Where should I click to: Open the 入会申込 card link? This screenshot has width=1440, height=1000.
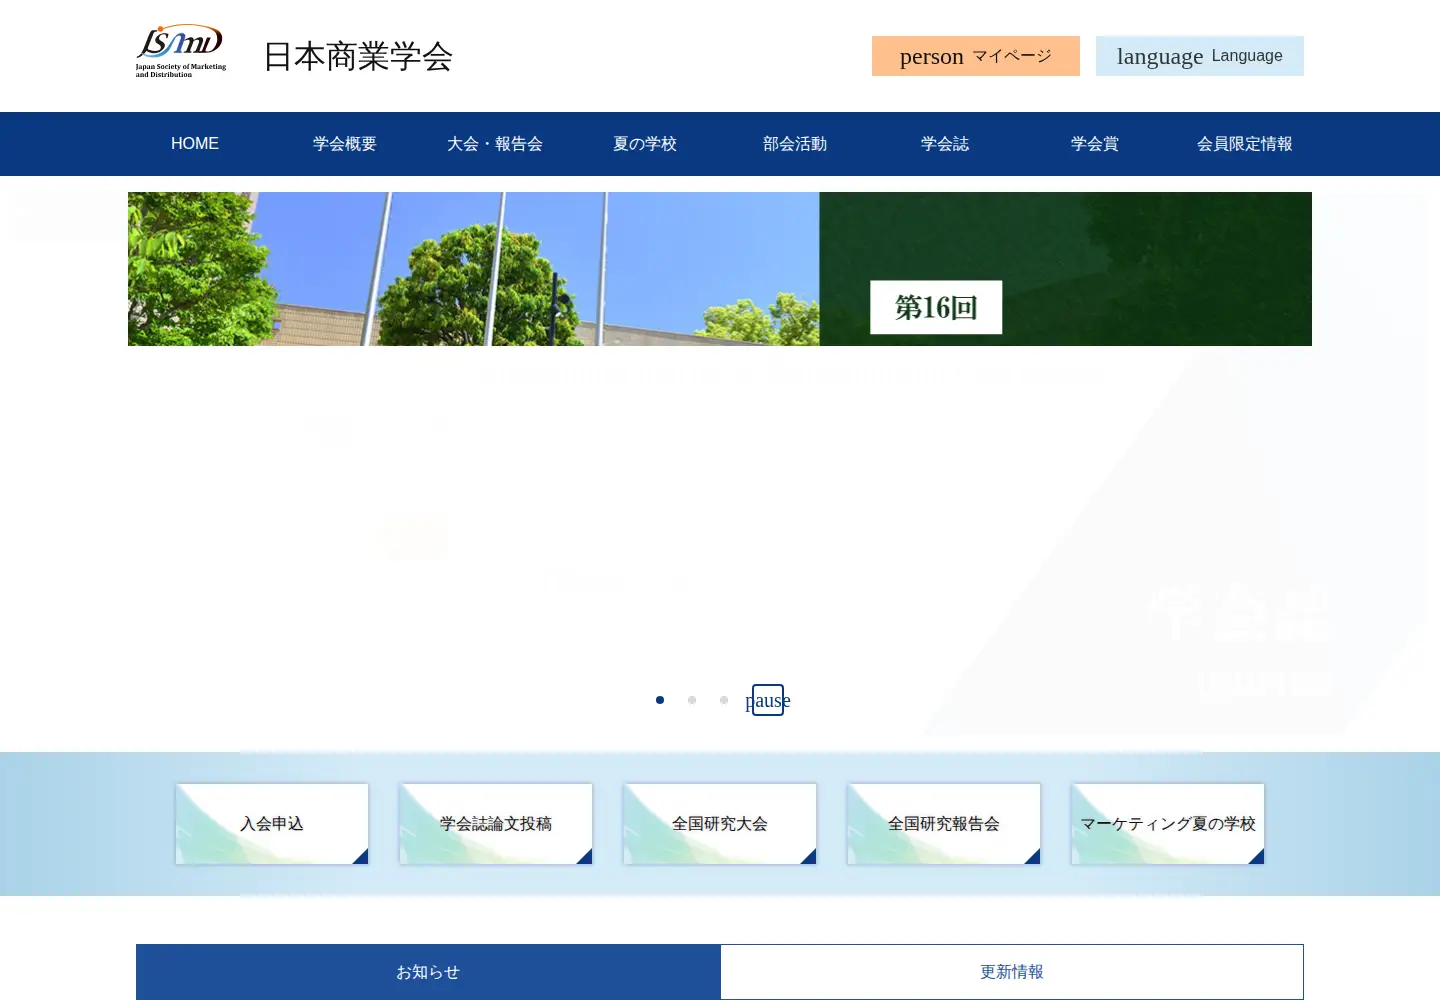[x=272, y=824]
